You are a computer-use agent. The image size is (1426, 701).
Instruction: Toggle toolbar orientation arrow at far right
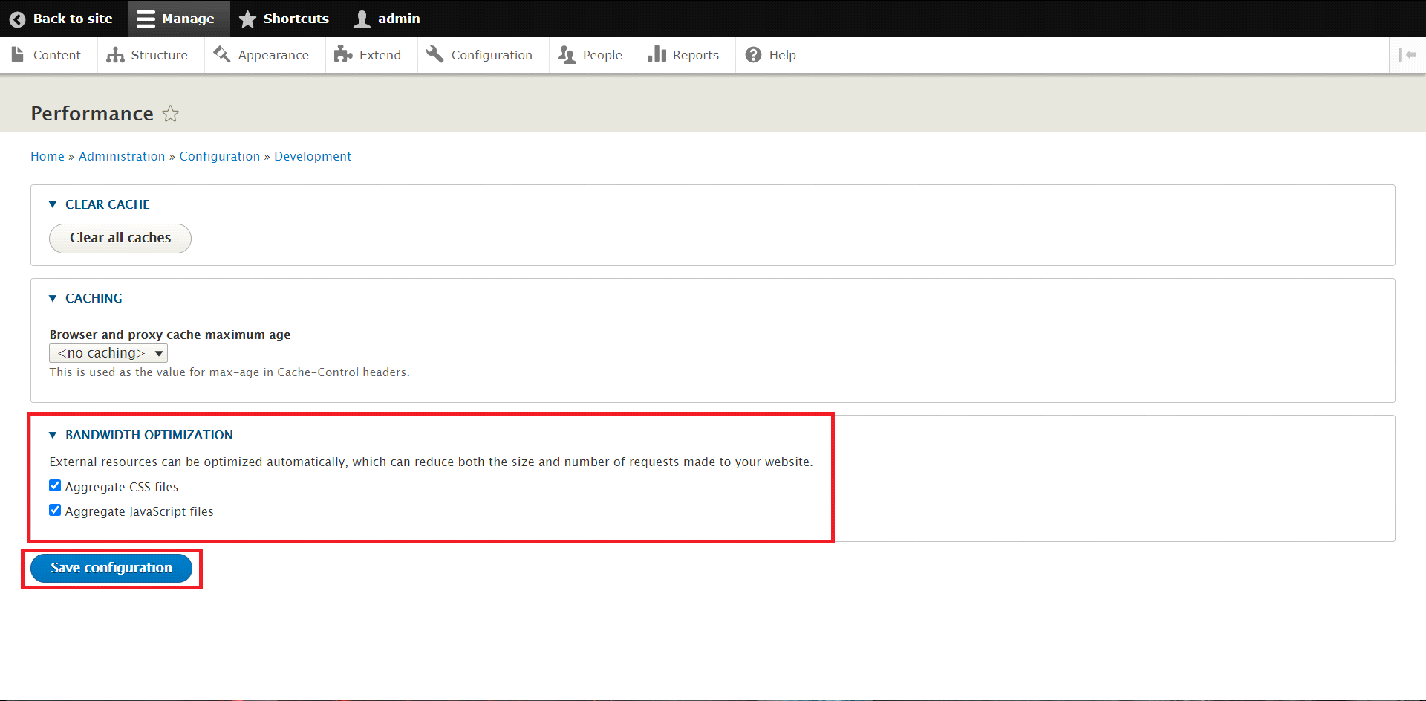1408,55
